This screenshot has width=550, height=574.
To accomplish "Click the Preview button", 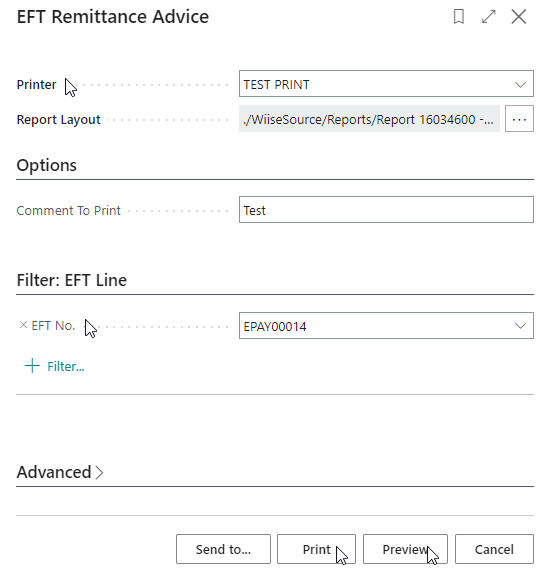I will 405,549.
